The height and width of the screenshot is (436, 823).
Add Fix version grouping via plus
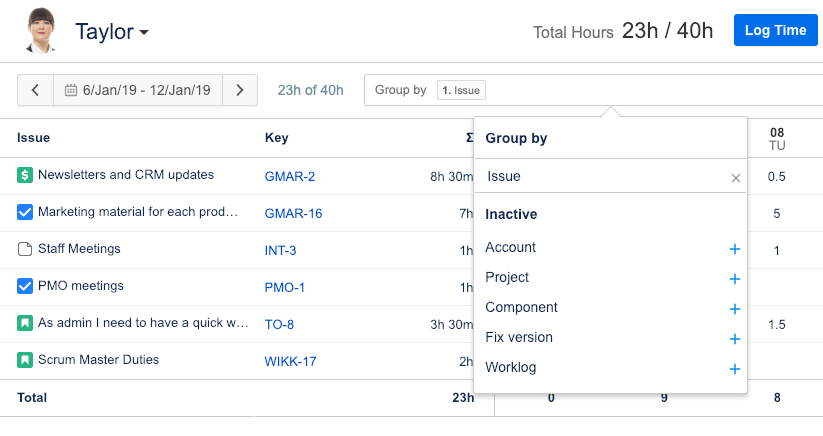pyautogui.click(x=735, y=339)
